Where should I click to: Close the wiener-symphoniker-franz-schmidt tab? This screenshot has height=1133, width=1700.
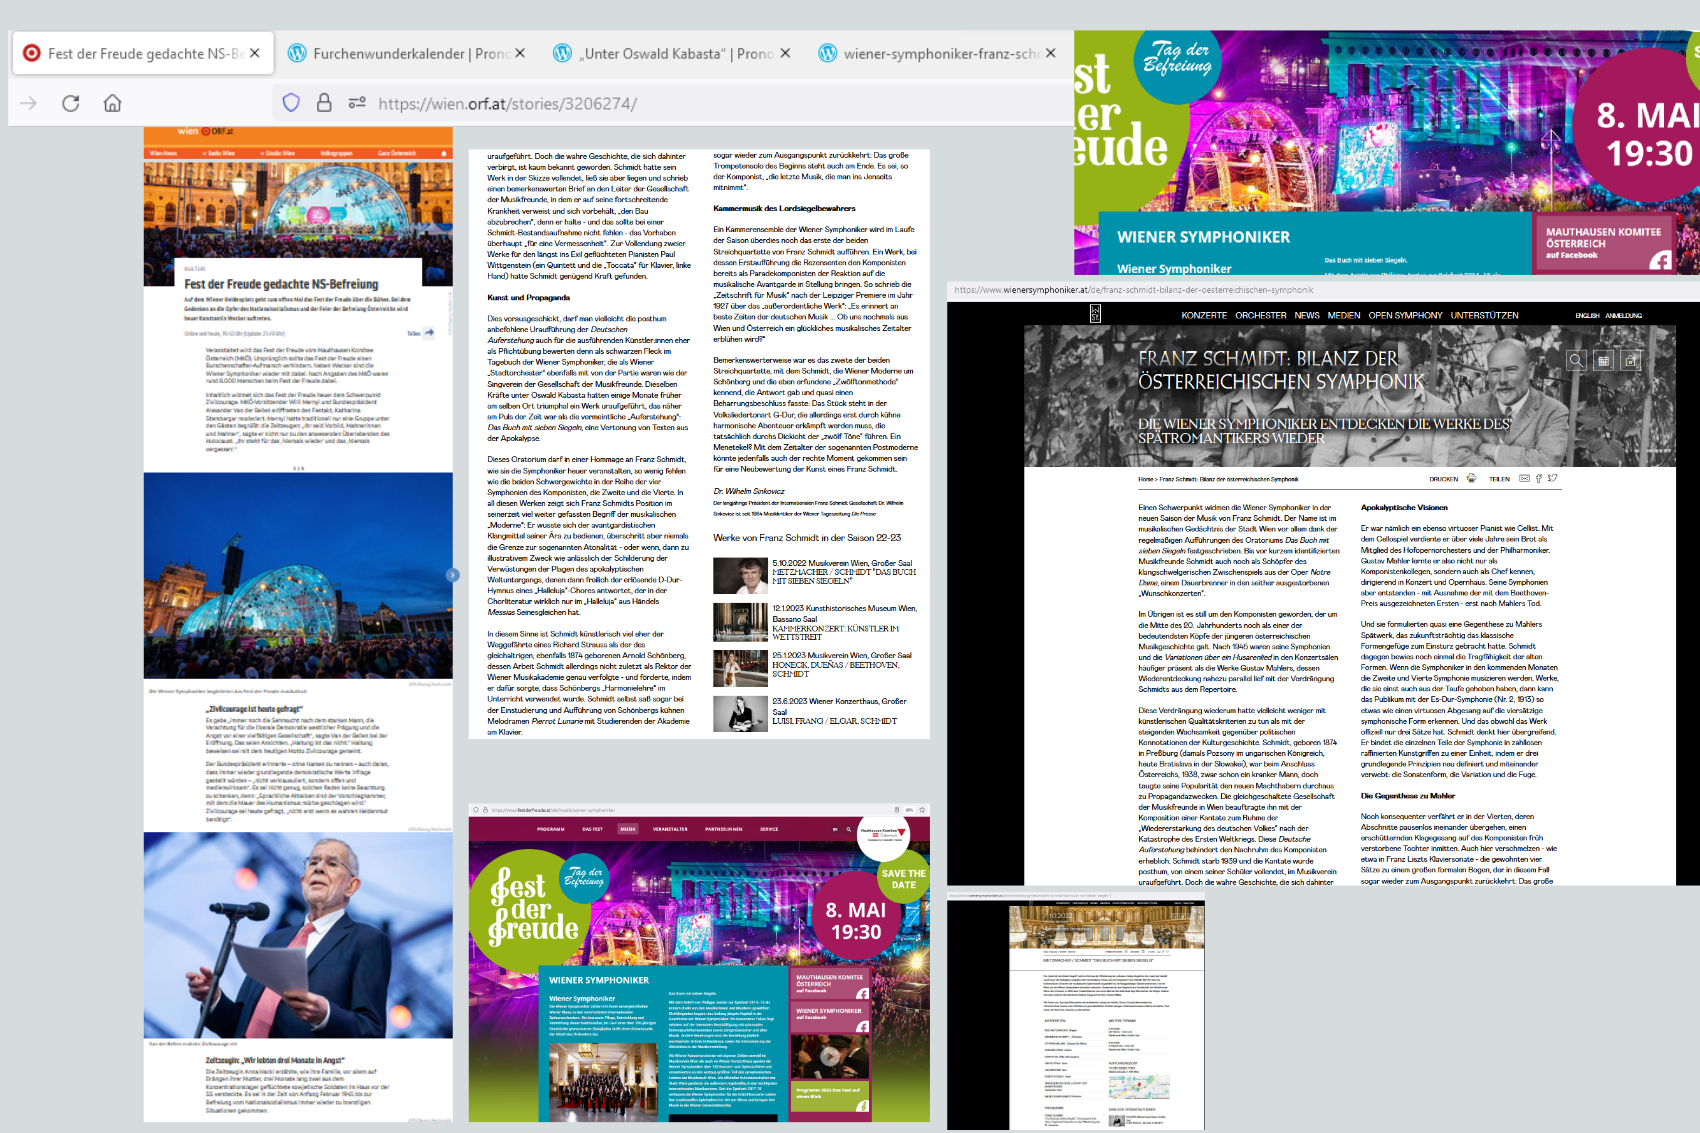pyautogui.click(x=1050, y=53)
